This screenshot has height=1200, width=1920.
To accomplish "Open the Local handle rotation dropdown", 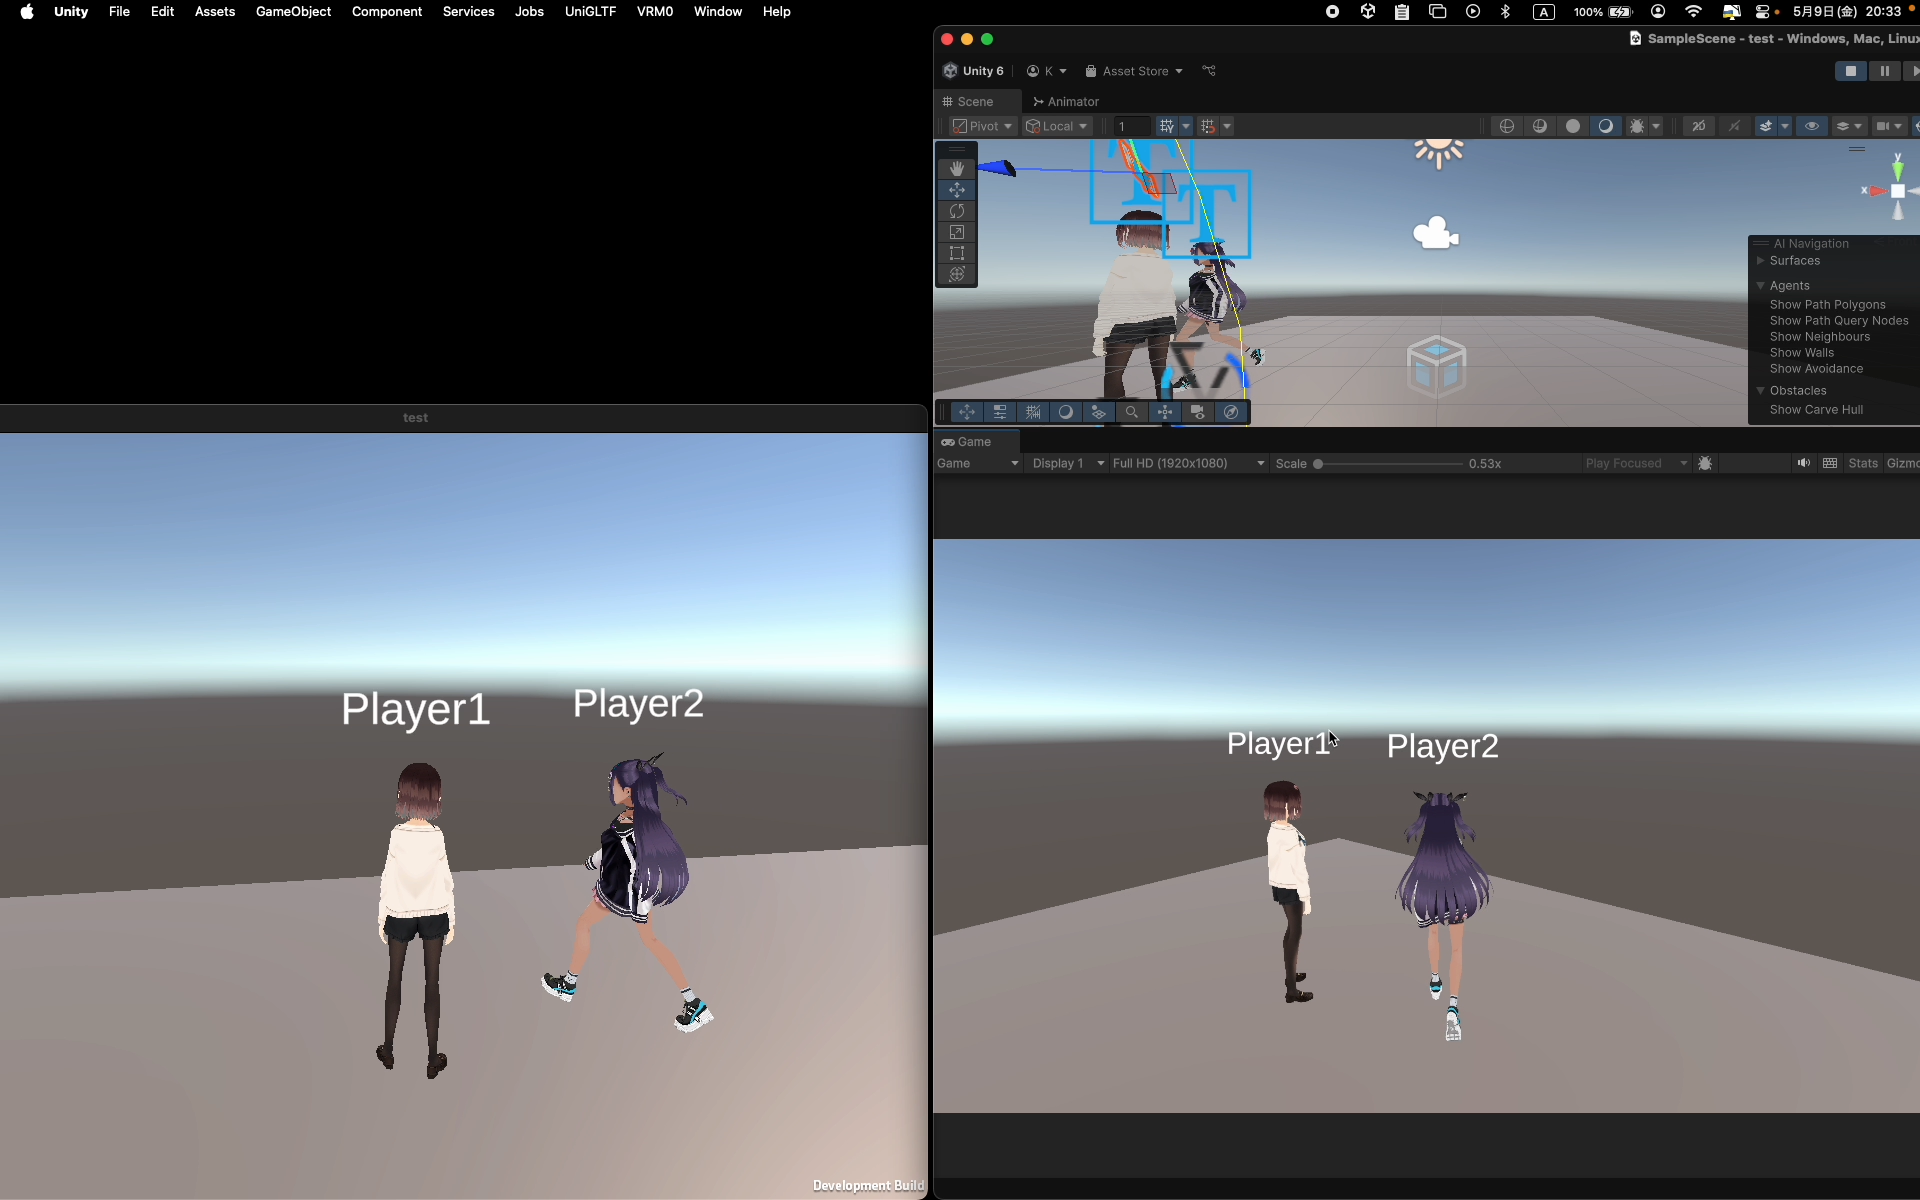I will coord(1057,126).
